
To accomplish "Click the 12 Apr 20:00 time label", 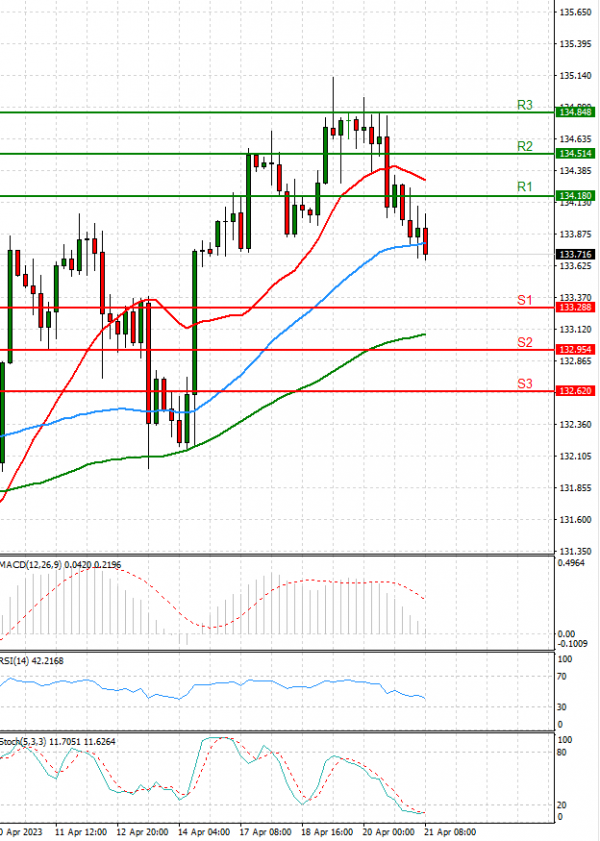I will pos(142,832).
